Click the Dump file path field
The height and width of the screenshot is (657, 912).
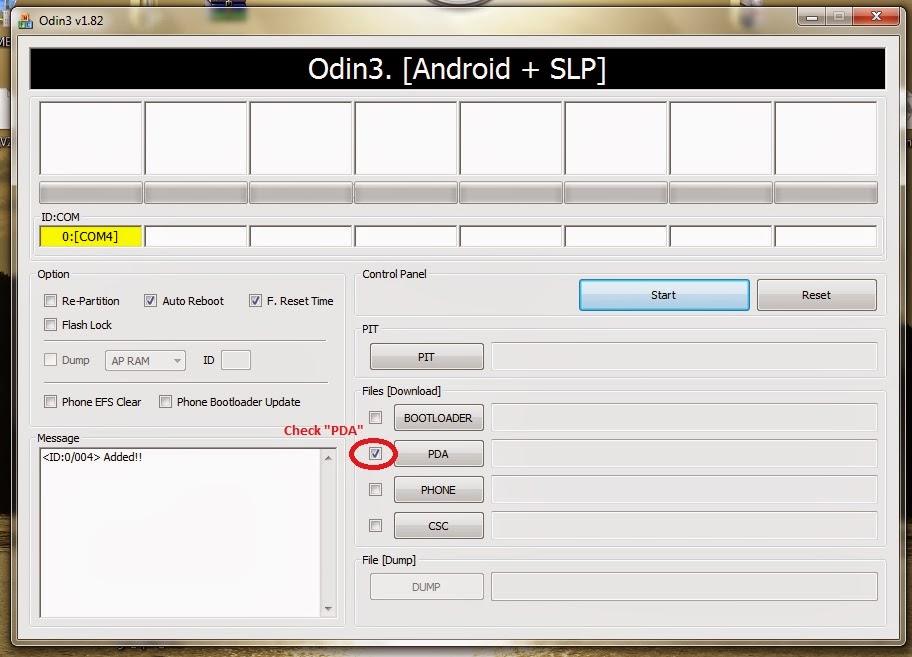684,587
